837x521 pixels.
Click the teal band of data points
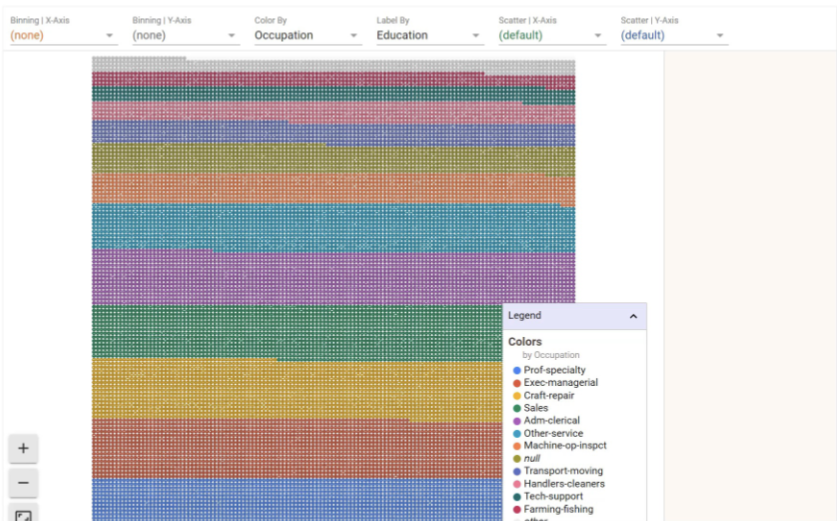point(334,228)
